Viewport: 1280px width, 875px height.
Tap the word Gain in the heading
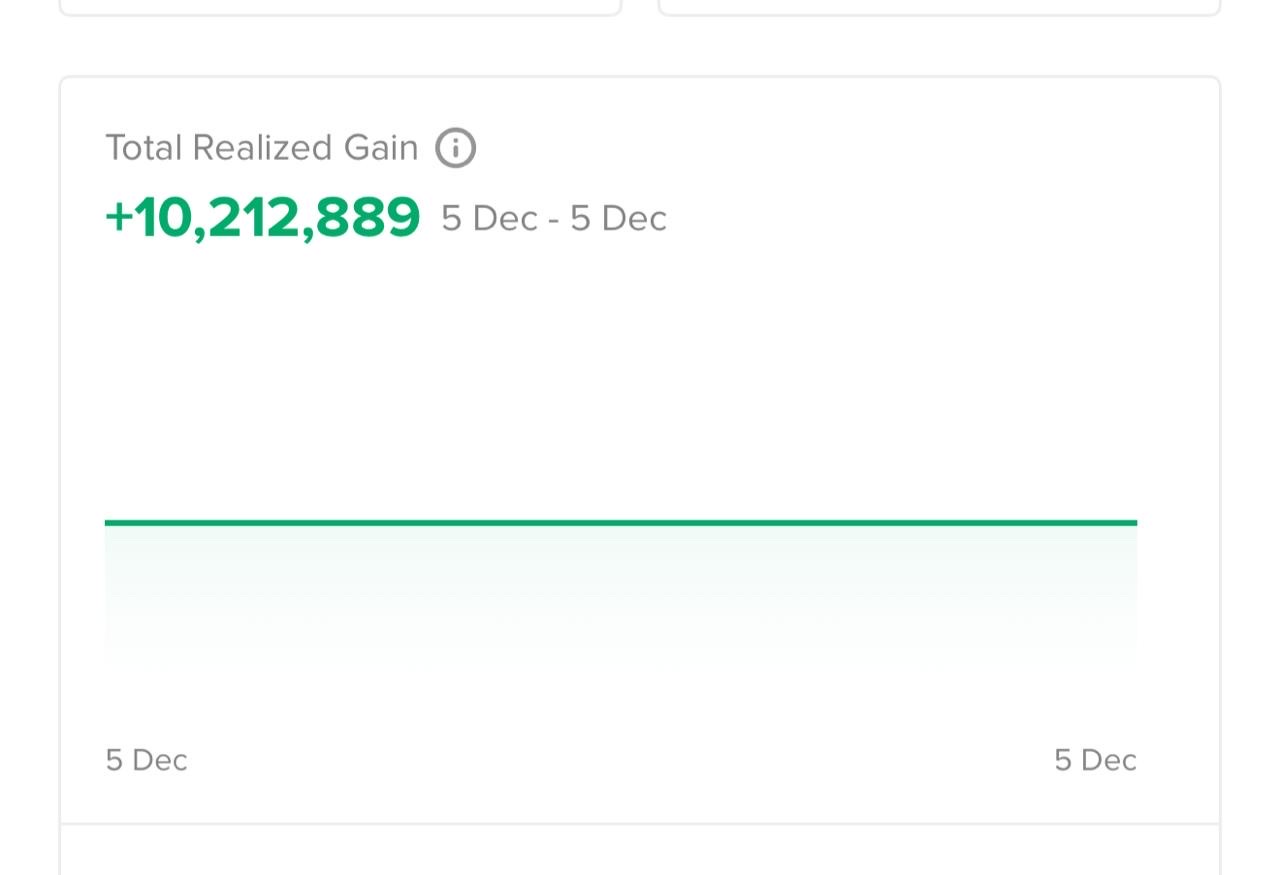[x=381, y=148]
